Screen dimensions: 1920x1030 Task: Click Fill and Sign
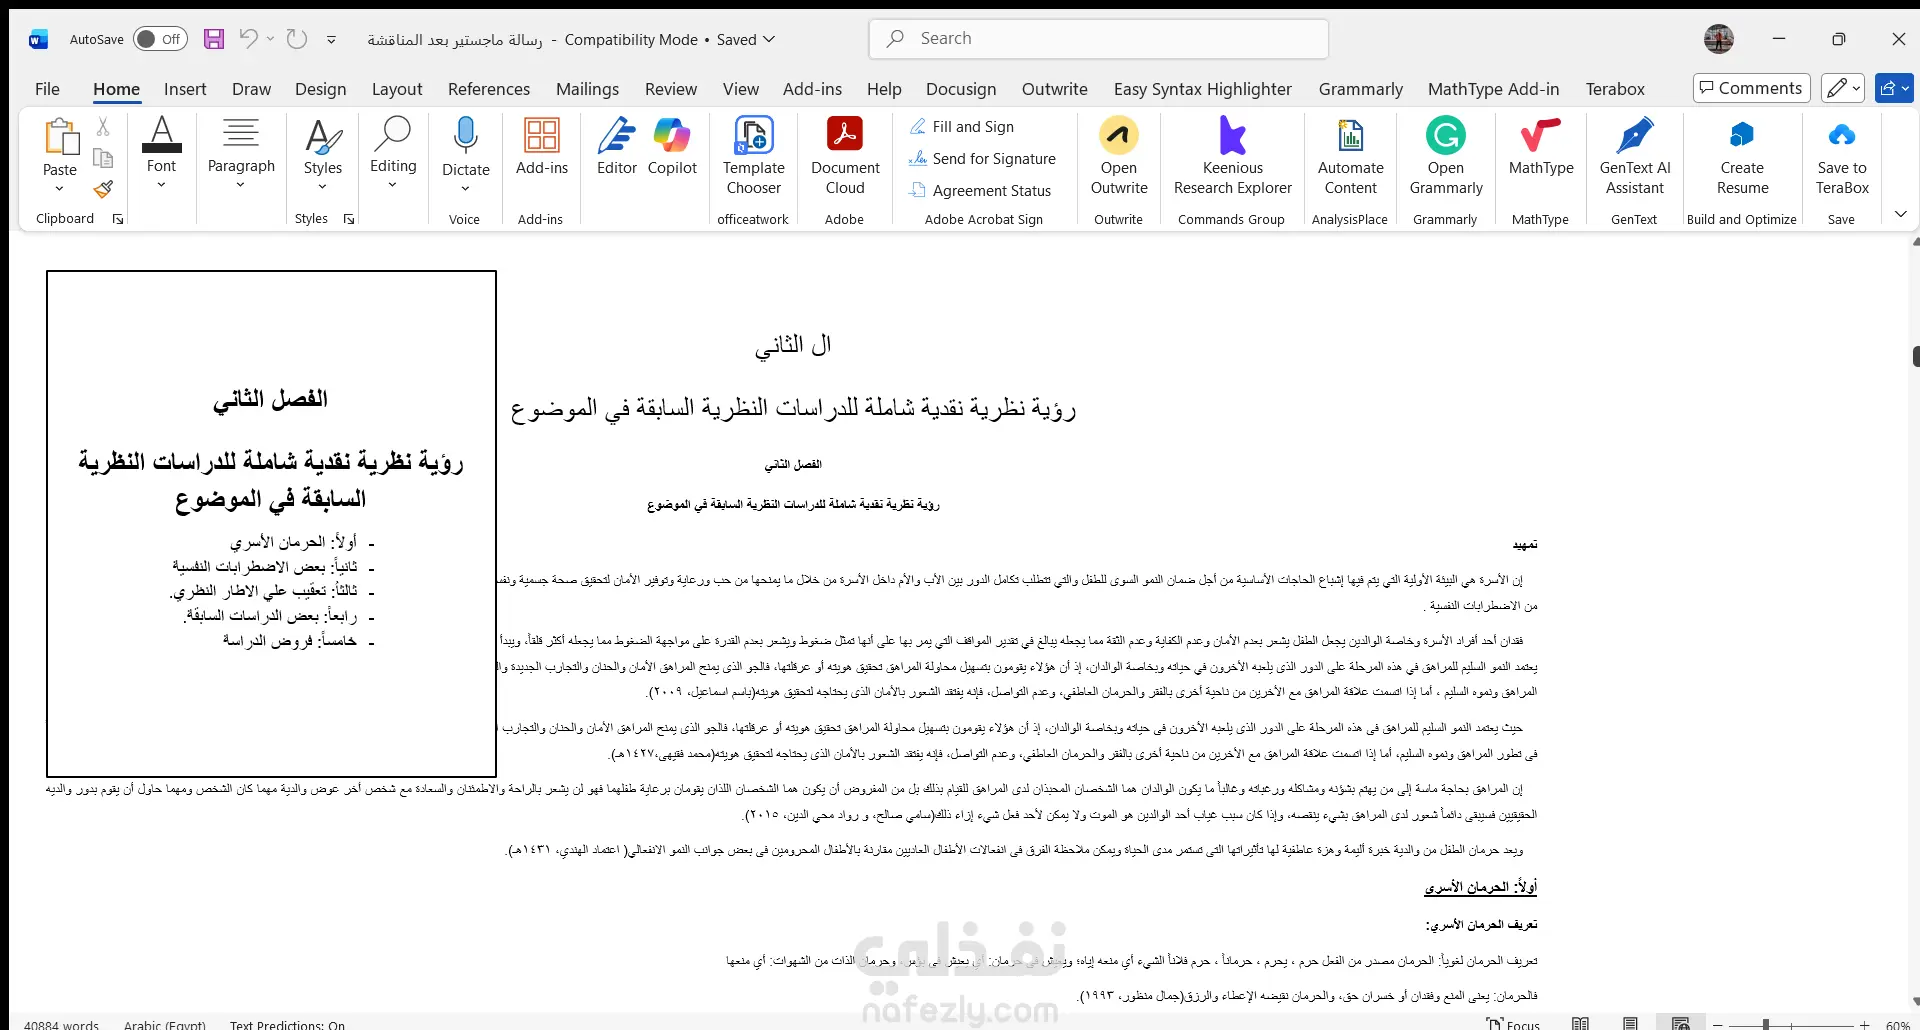962,127
